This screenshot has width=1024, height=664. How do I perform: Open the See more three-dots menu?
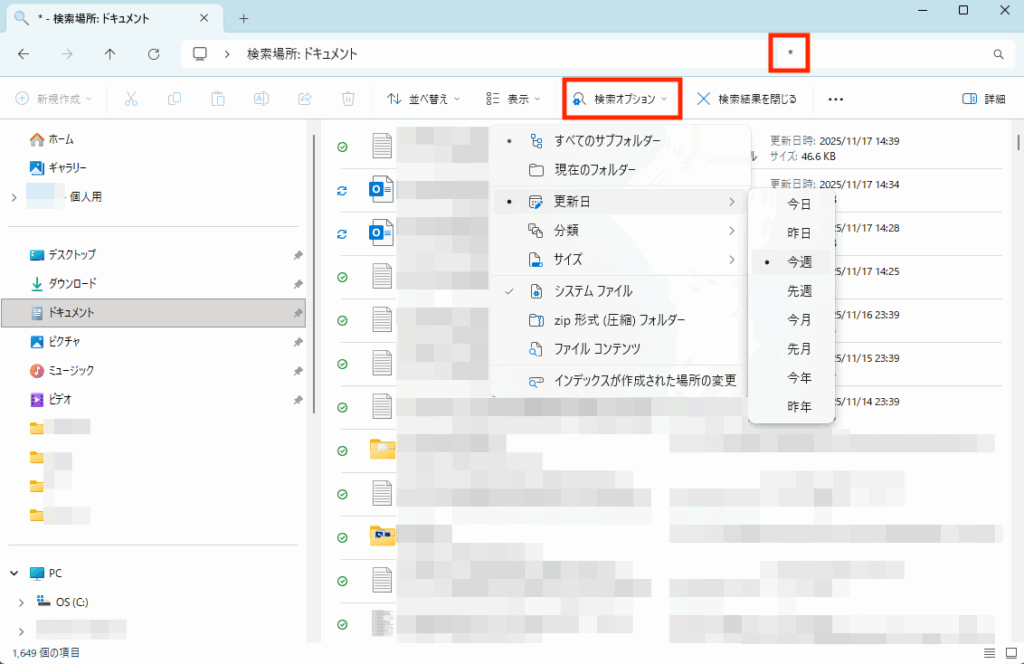pos(836,99)
